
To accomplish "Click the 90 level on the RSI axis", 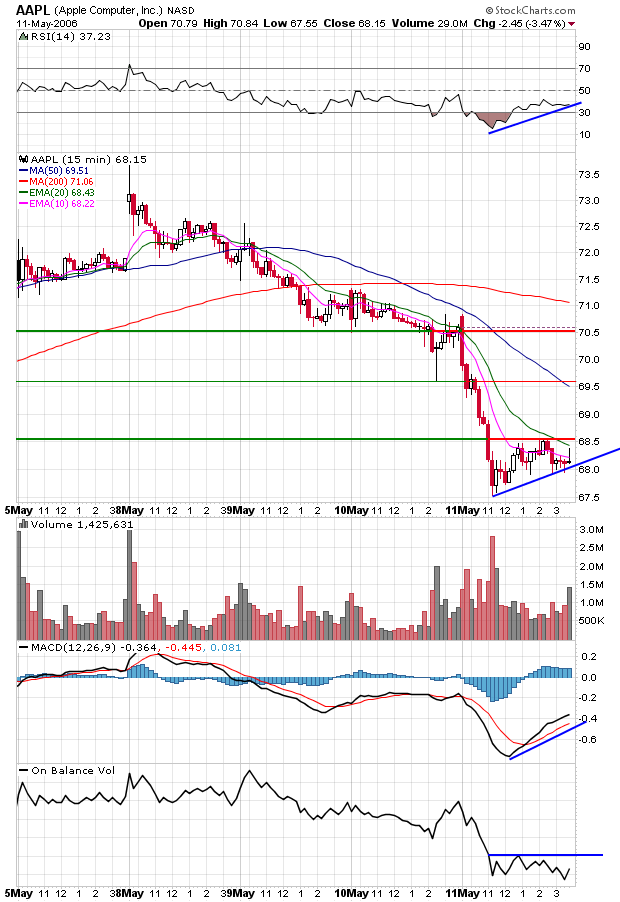I will coord(584,47).
